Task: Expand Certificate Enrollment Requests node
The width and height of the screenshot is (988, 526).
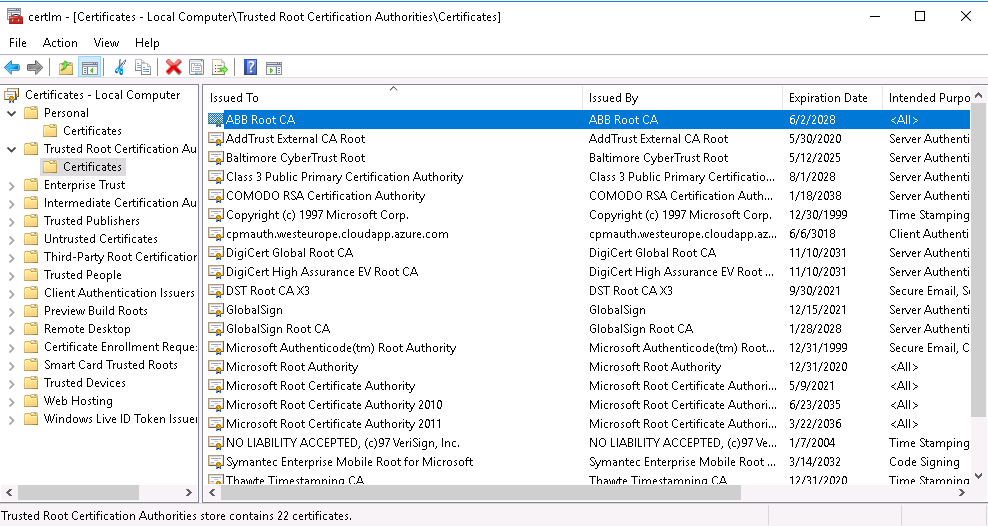Action: coord(11,348)
